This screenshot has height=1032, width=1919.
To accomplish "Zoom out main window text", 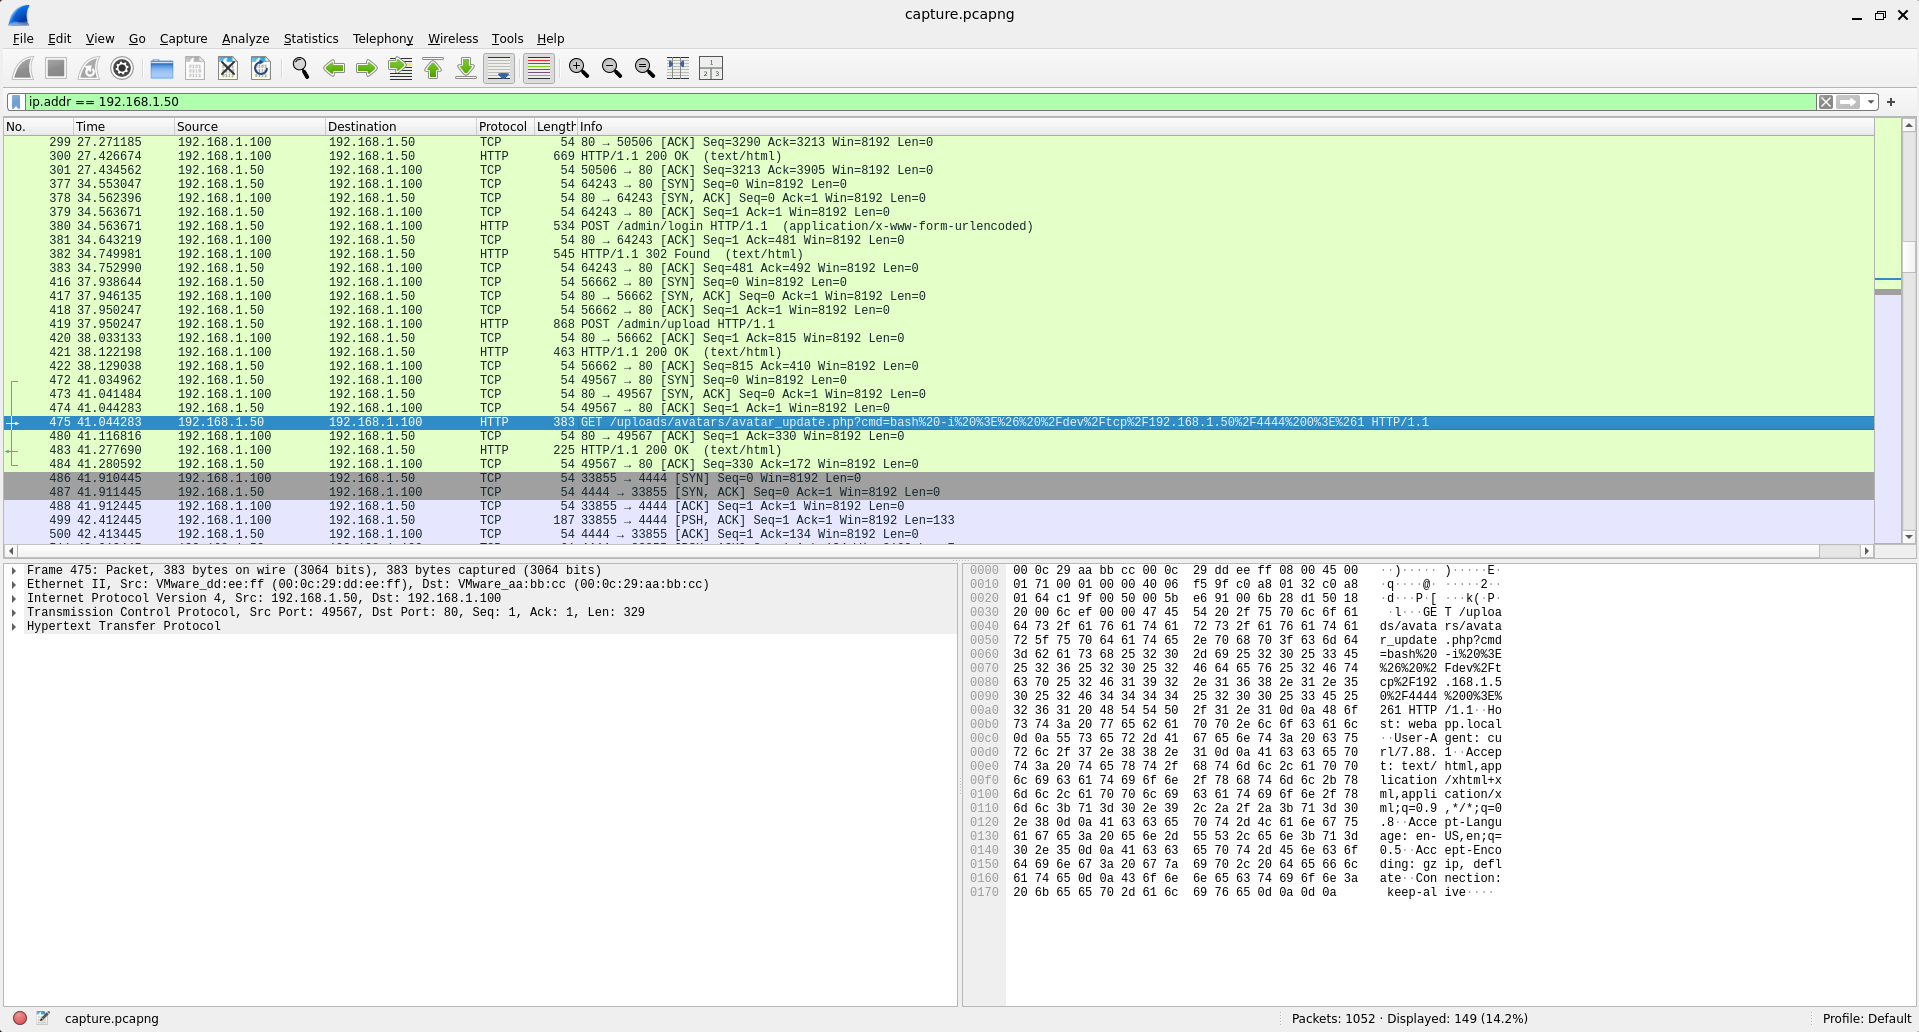I will [612, 68].
